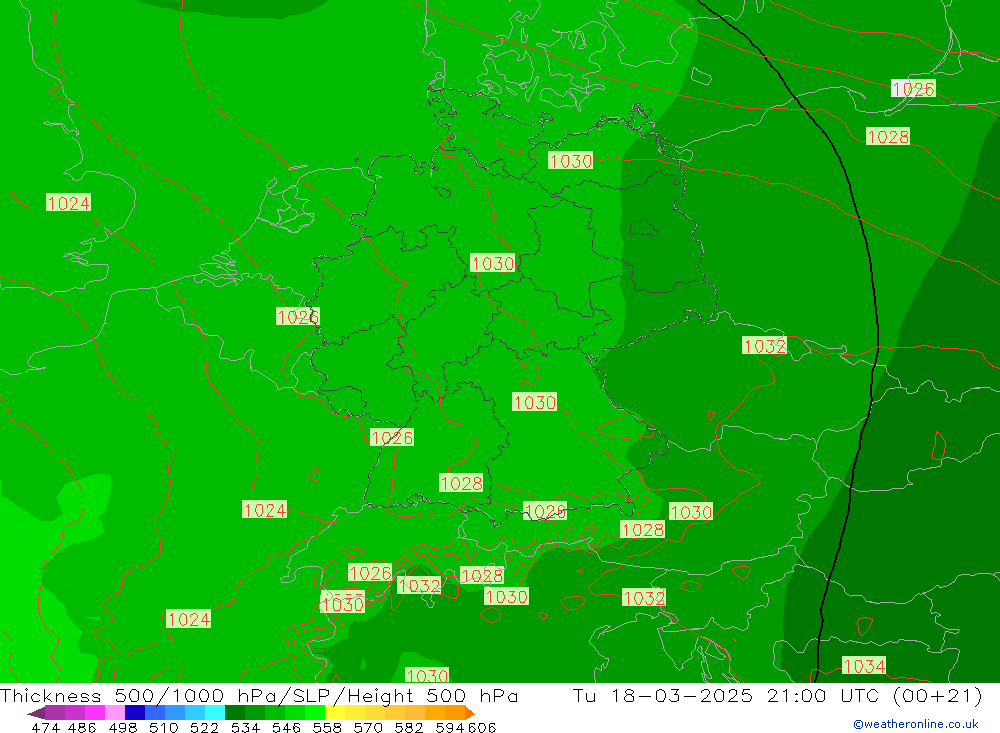Viewport: 1000px width, 733px height.
Task: Click the 510 value under the legend
Action: [163, 727]
